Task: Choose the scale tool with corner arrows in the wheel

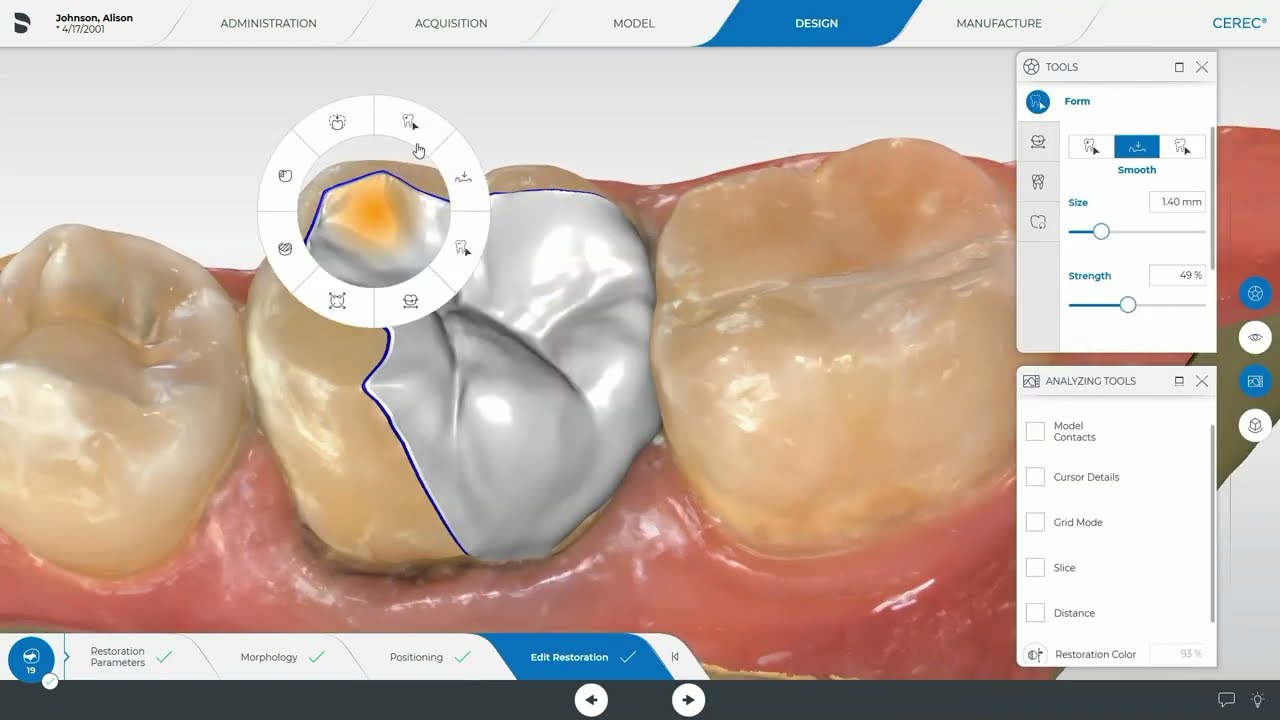Action: (x=337, y=301)
